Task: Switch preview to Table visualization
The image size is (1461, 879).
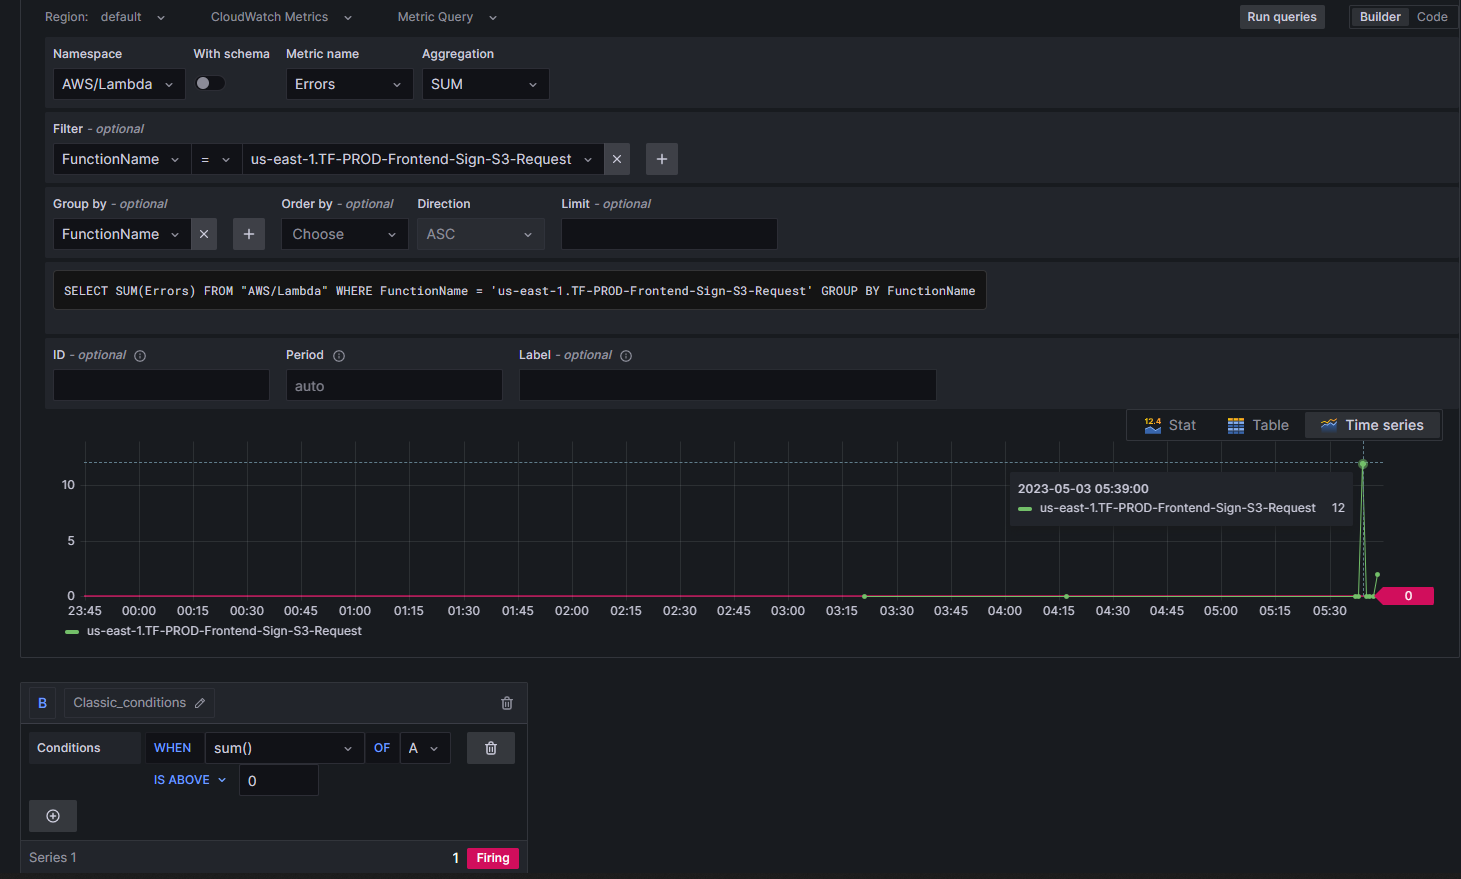Action: tap(1257, 424)
